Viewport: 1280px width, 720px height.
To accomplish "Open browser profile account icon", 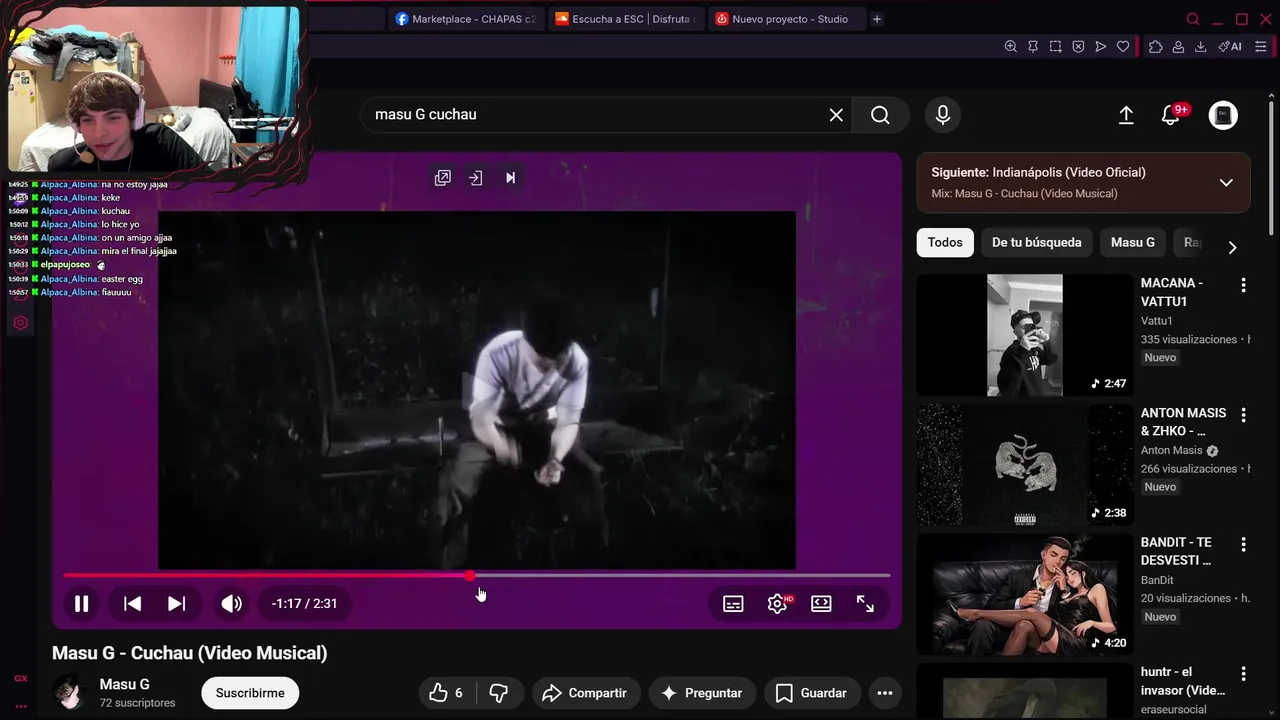I will 1178,46.
